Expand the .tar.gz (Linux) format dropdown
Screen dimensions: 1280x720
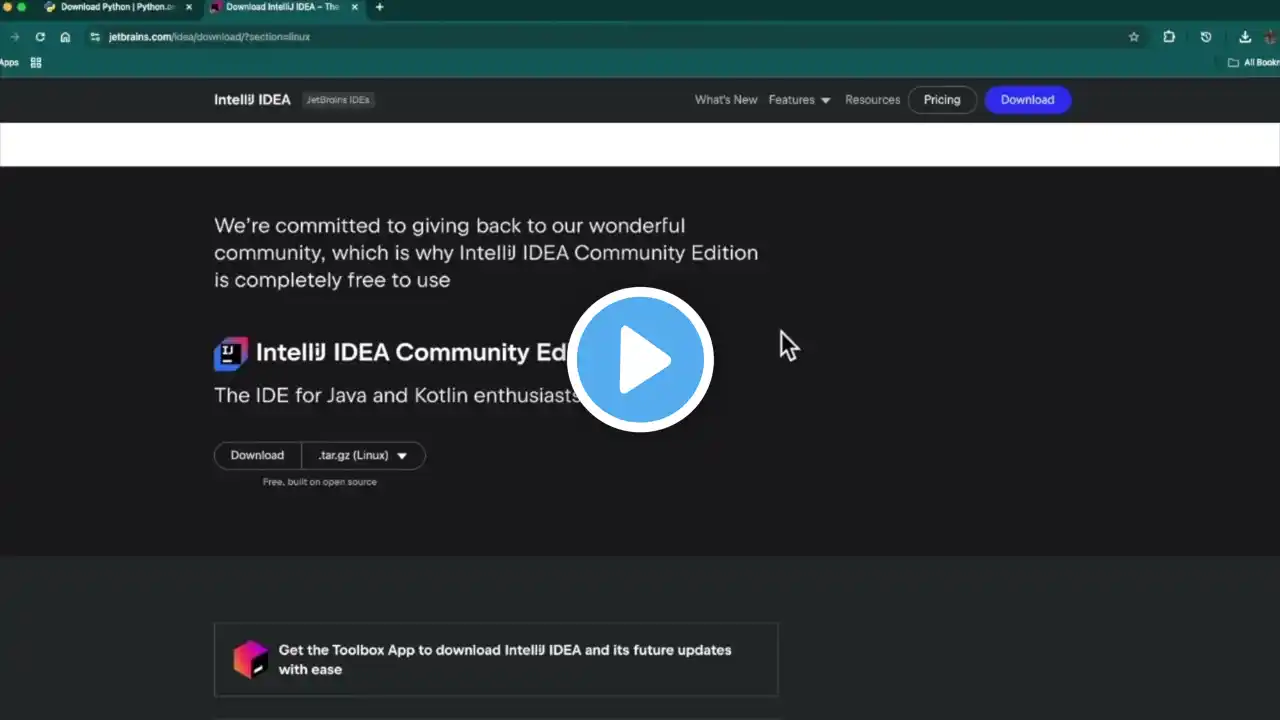tap(363, 456)
